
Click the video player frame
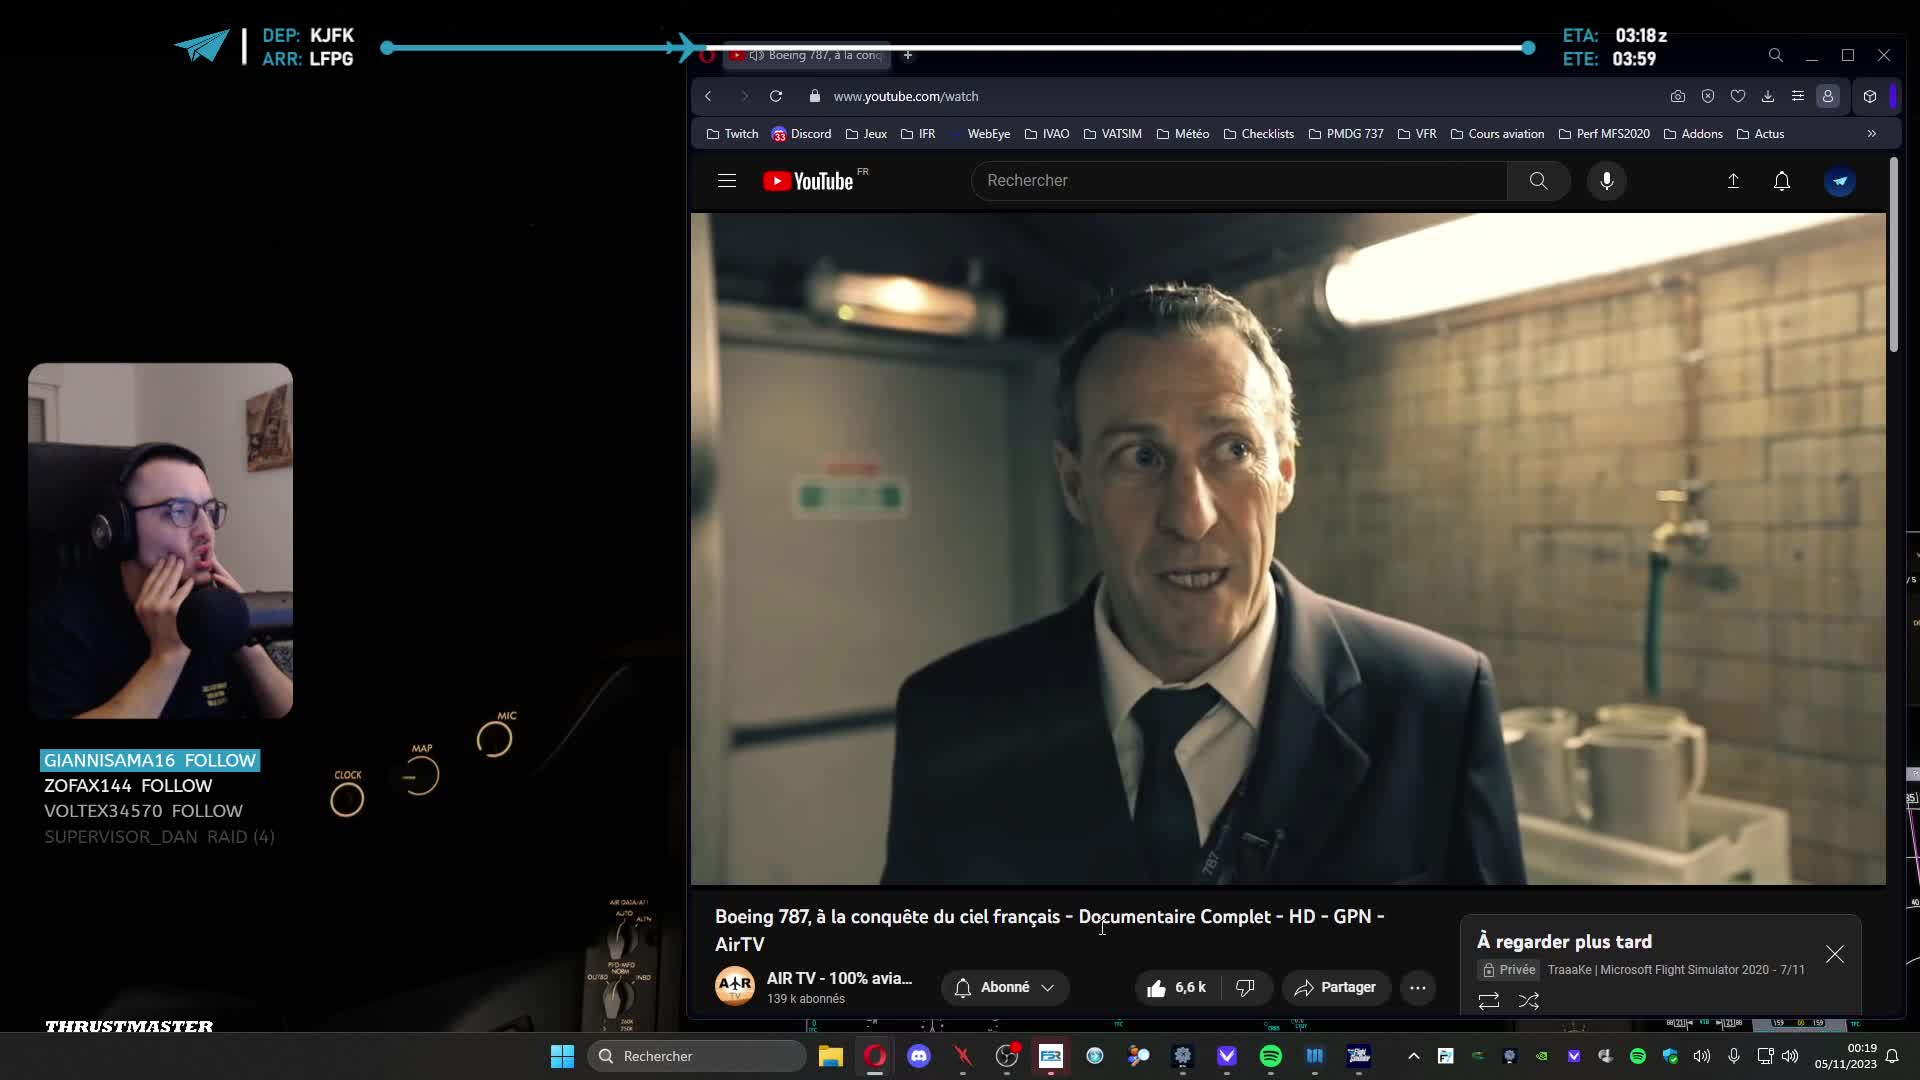[1288, 549]
